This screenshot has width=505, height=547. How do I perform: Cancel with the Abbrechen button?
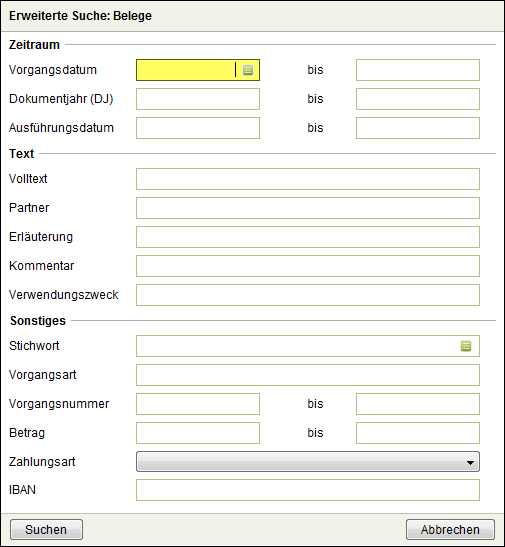coord(450,530)
